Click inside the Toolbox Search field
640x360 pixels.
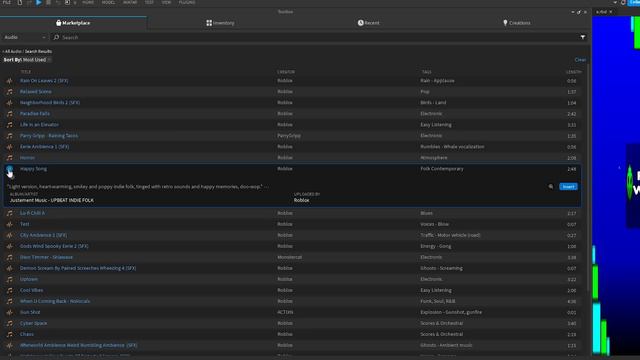pyautogui.click(x=318, y=37)
